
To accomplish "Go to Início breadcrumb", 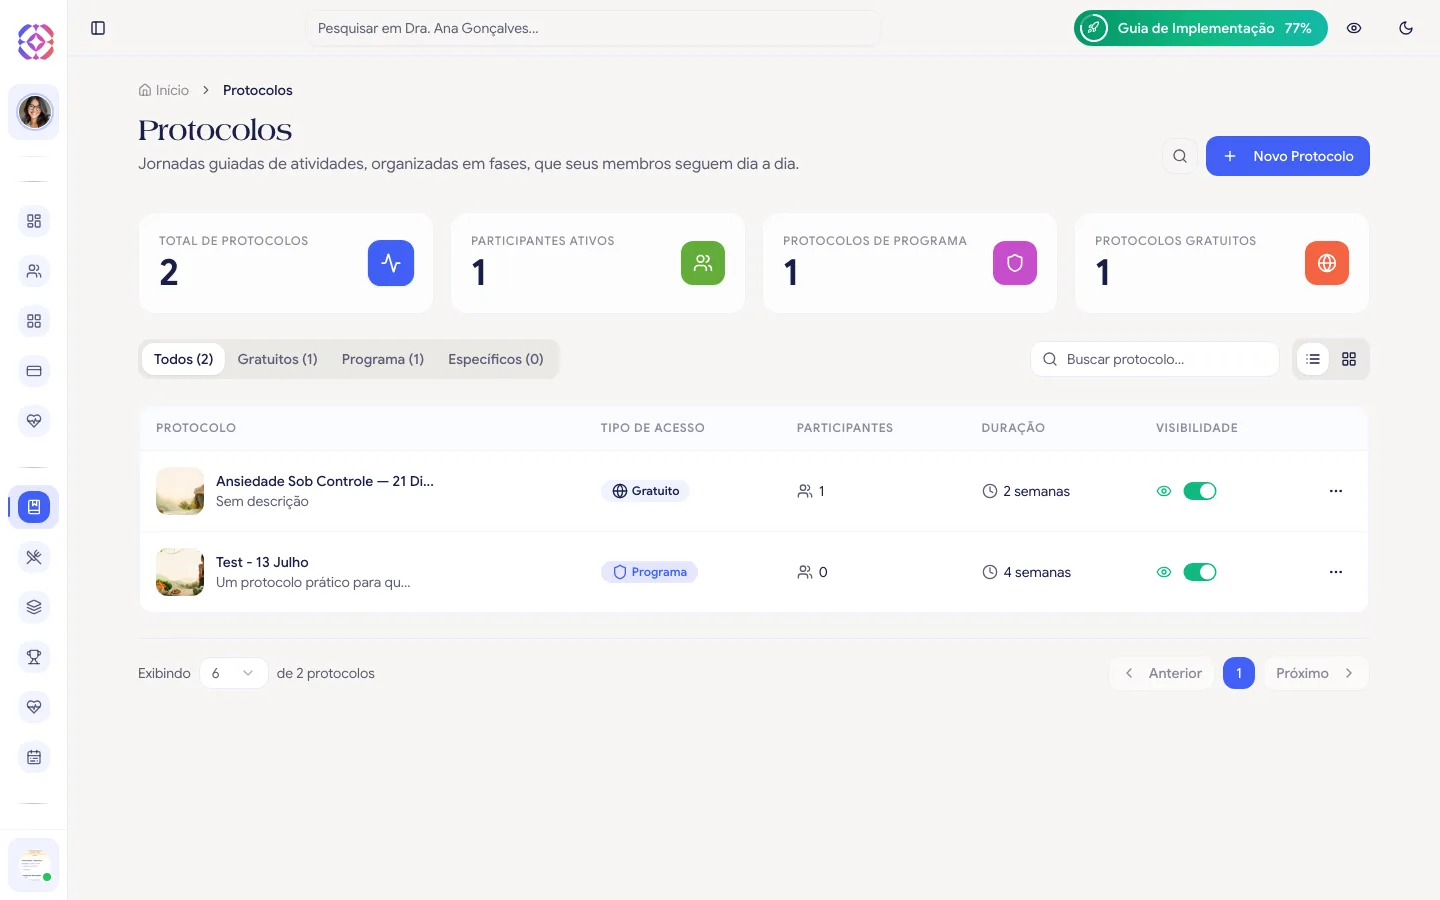I will tap(164, 90).
